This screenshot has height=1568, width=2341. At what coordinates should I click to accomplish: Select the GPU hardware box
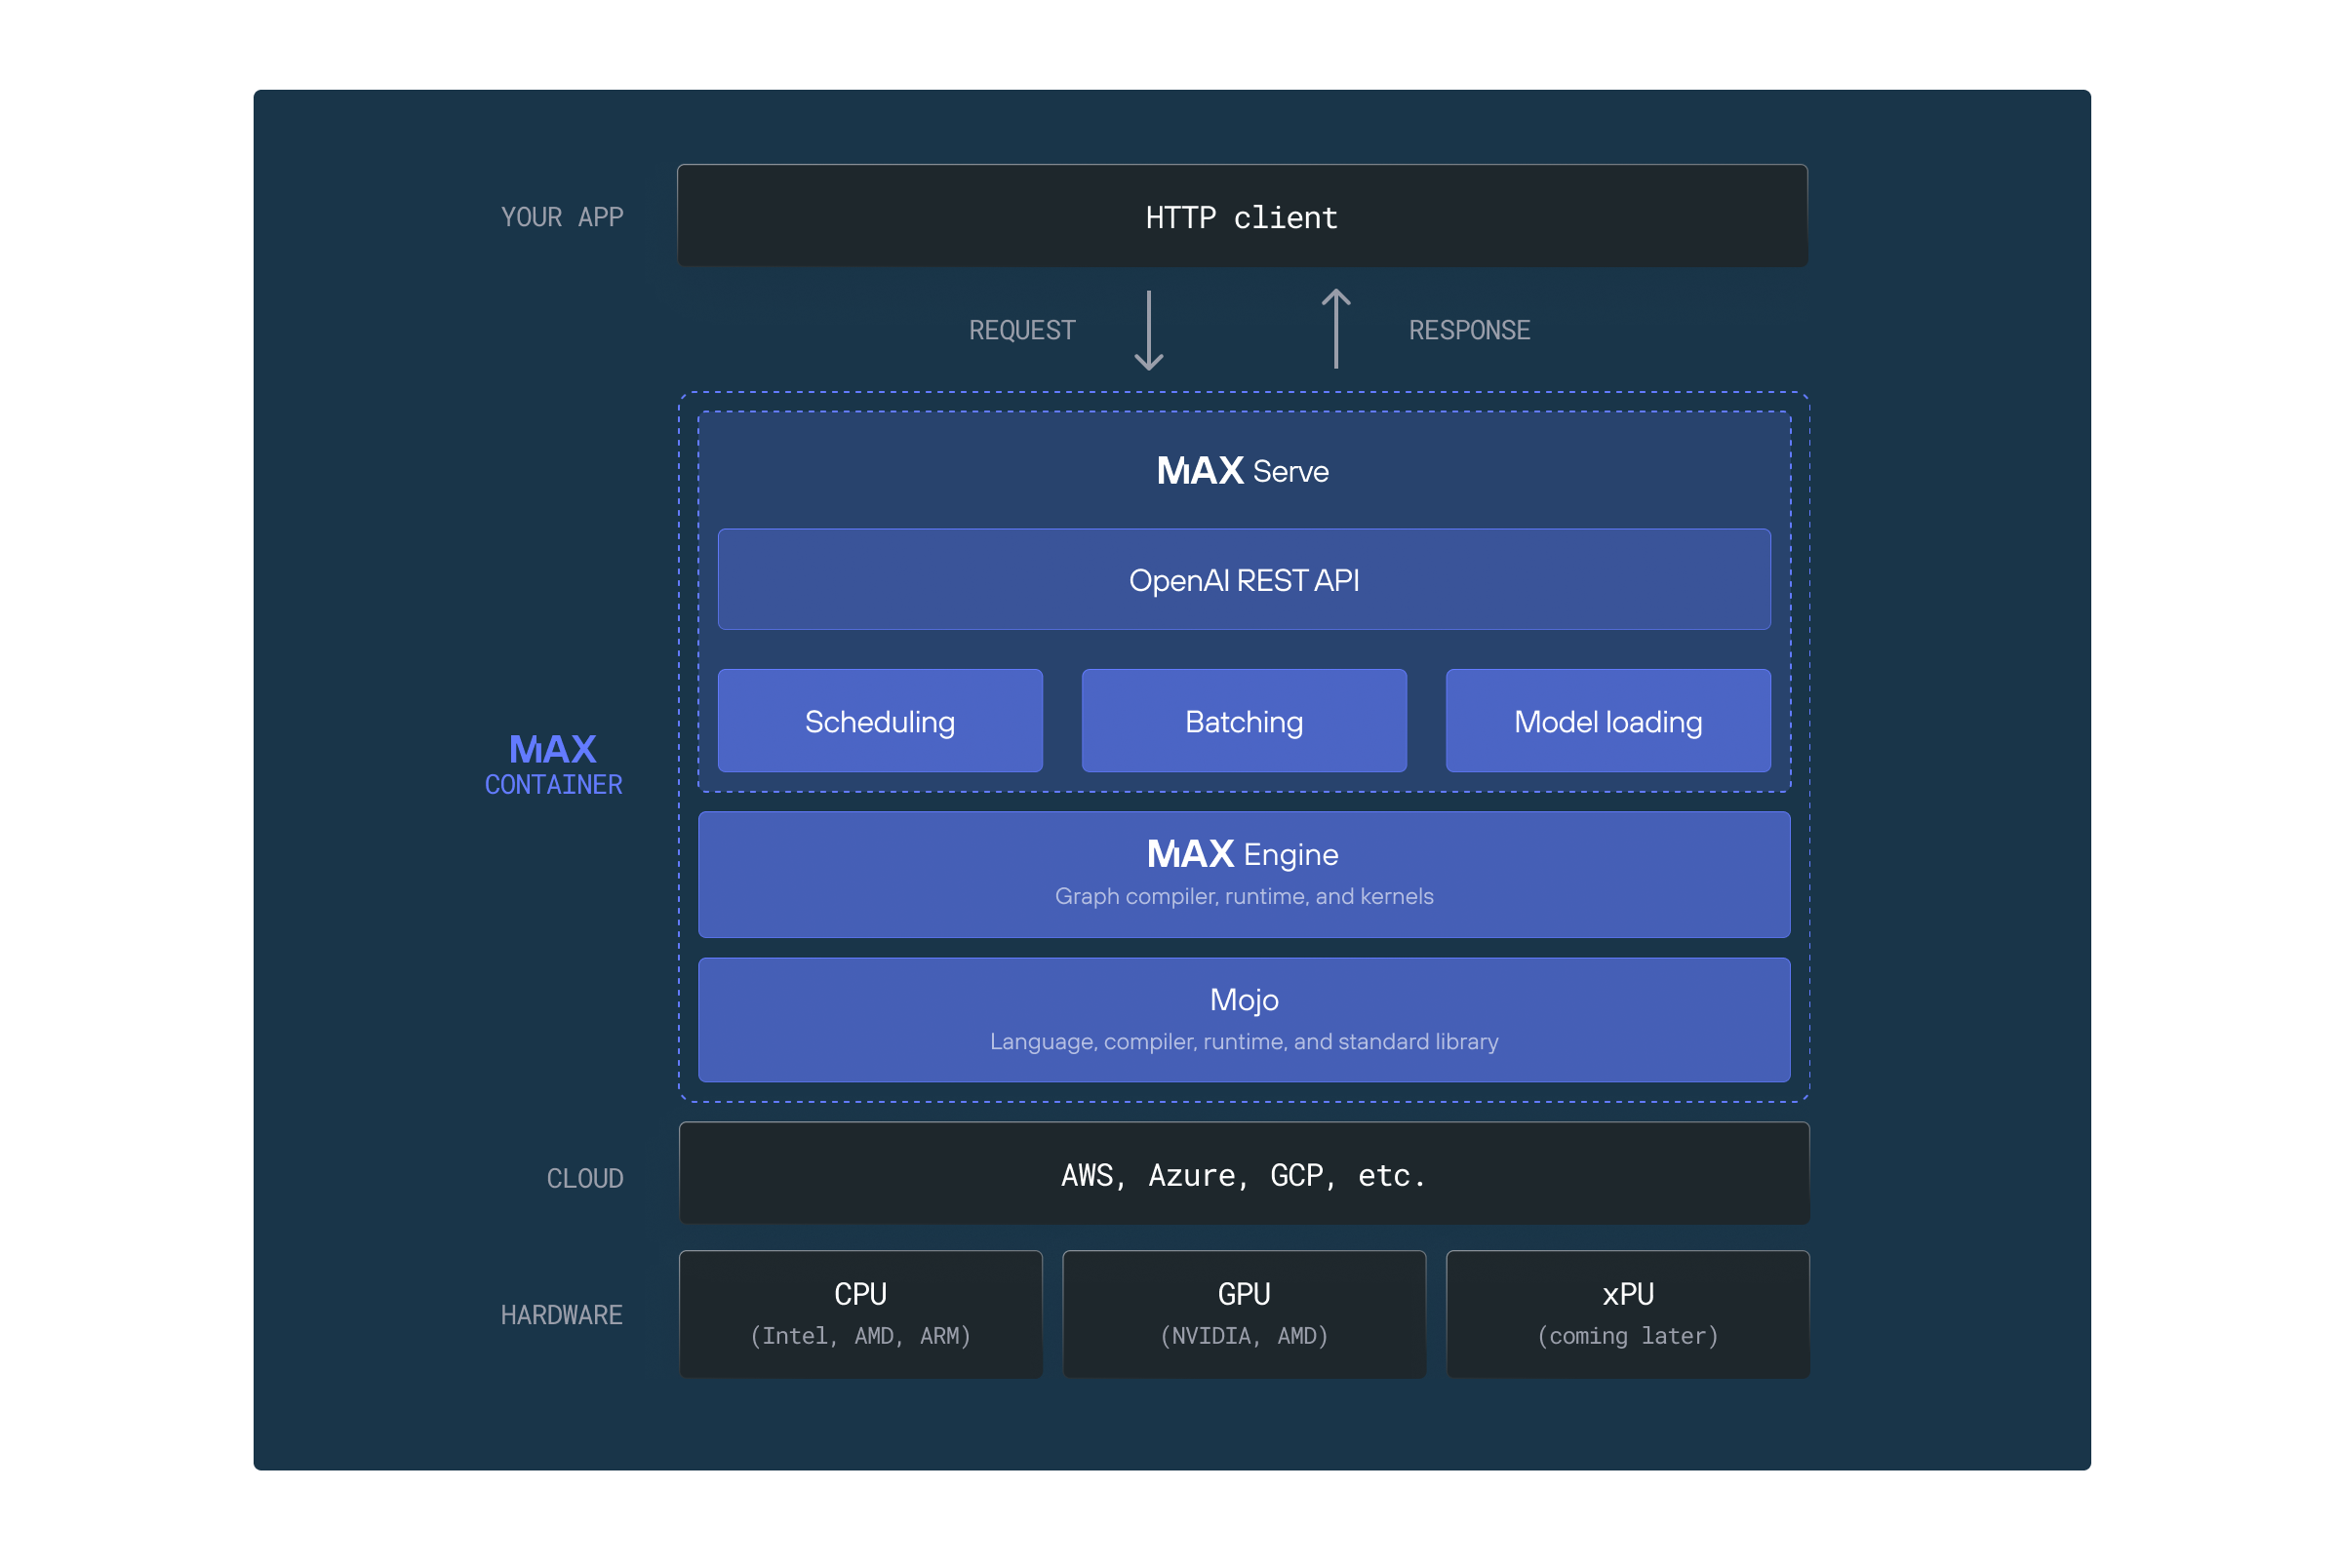pyautogui.click(x=1243, y=1313)
